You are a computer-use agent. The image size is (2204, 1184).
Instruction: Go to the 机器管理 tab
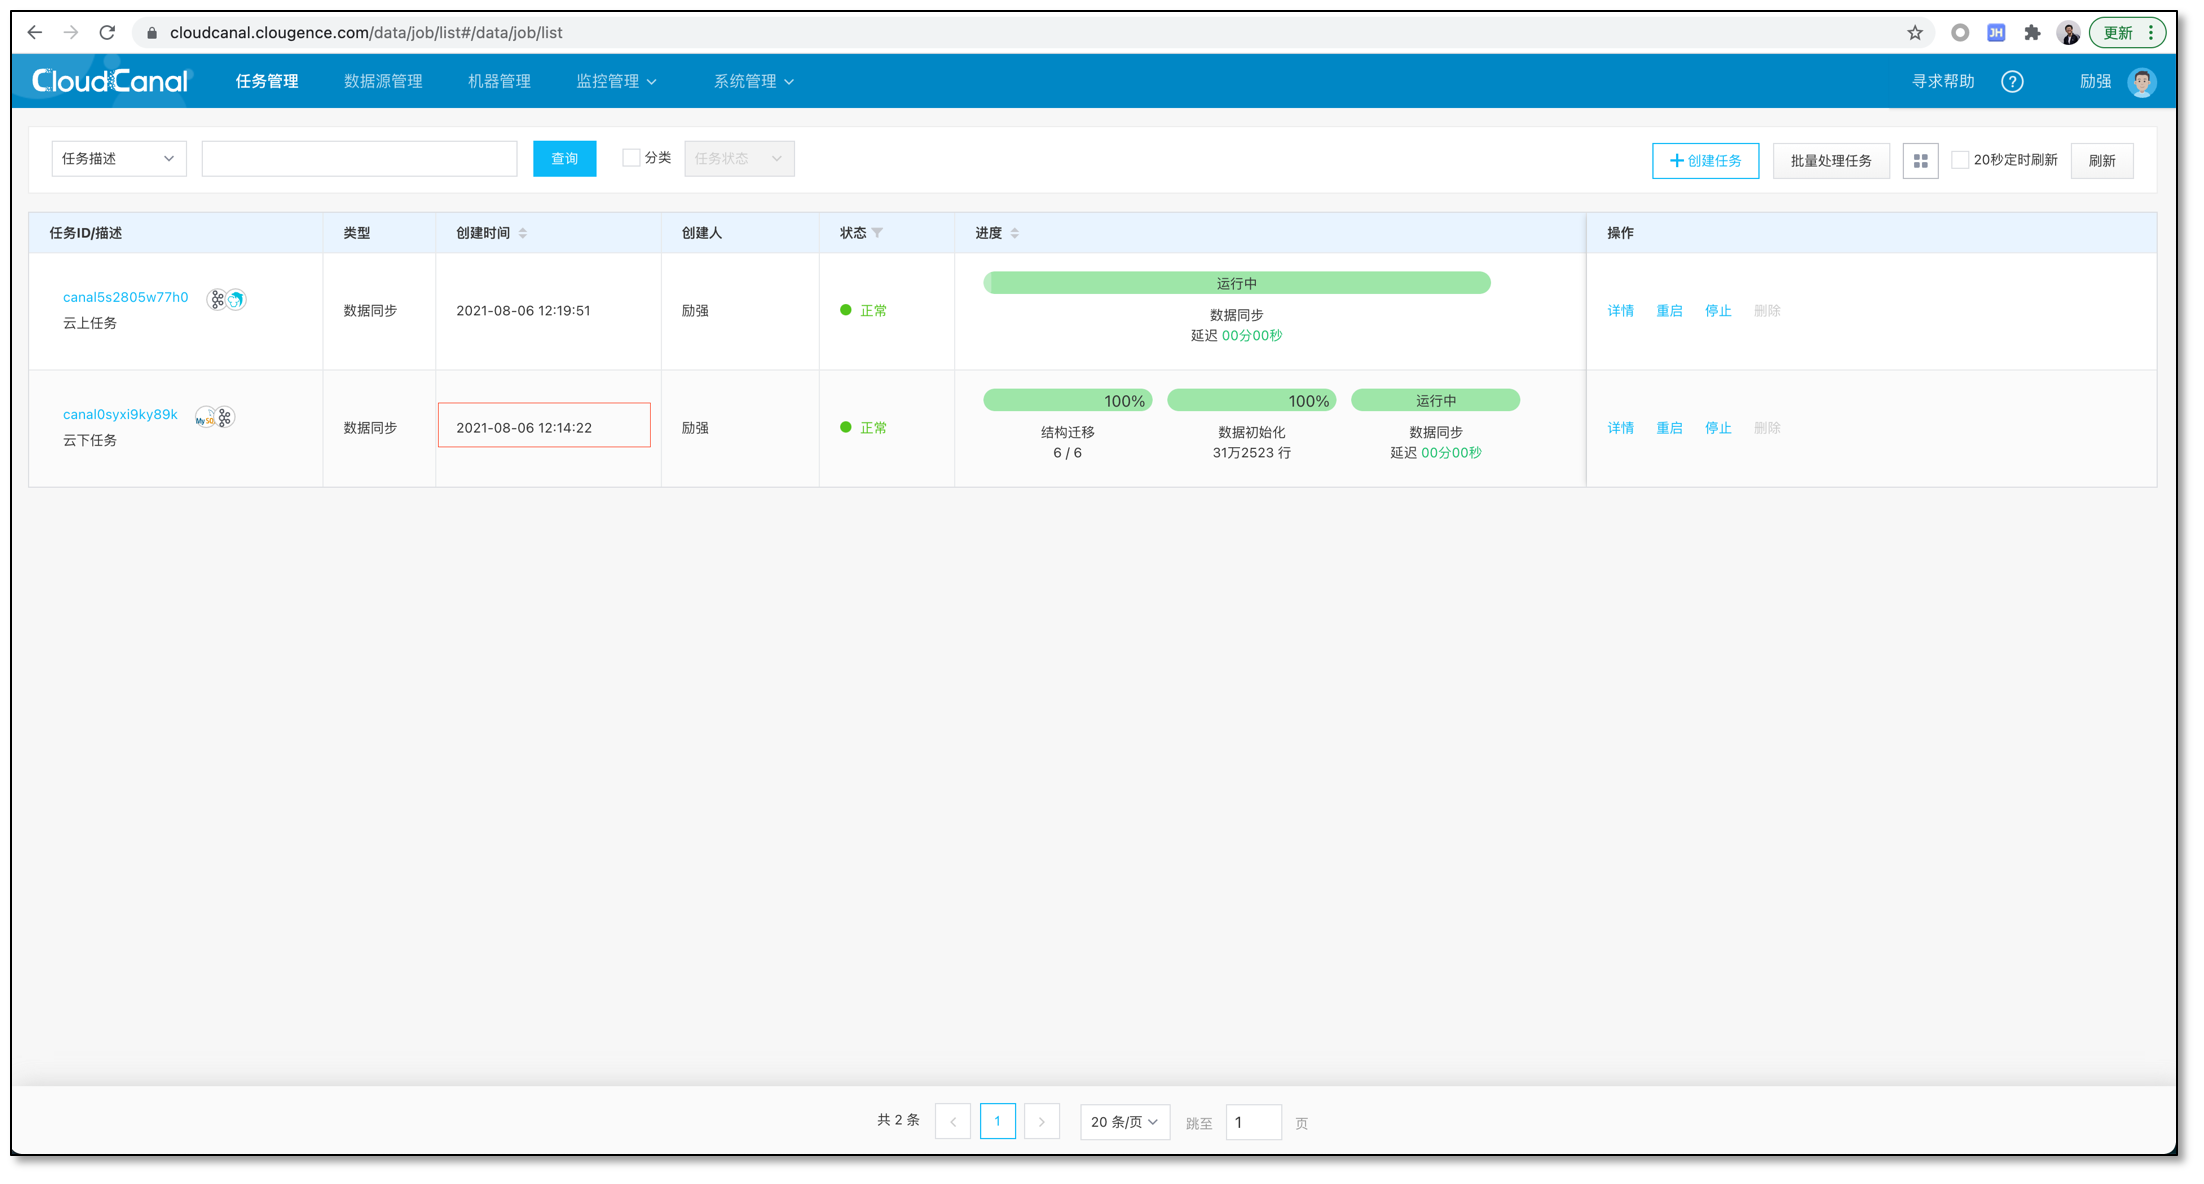point(499,82)
